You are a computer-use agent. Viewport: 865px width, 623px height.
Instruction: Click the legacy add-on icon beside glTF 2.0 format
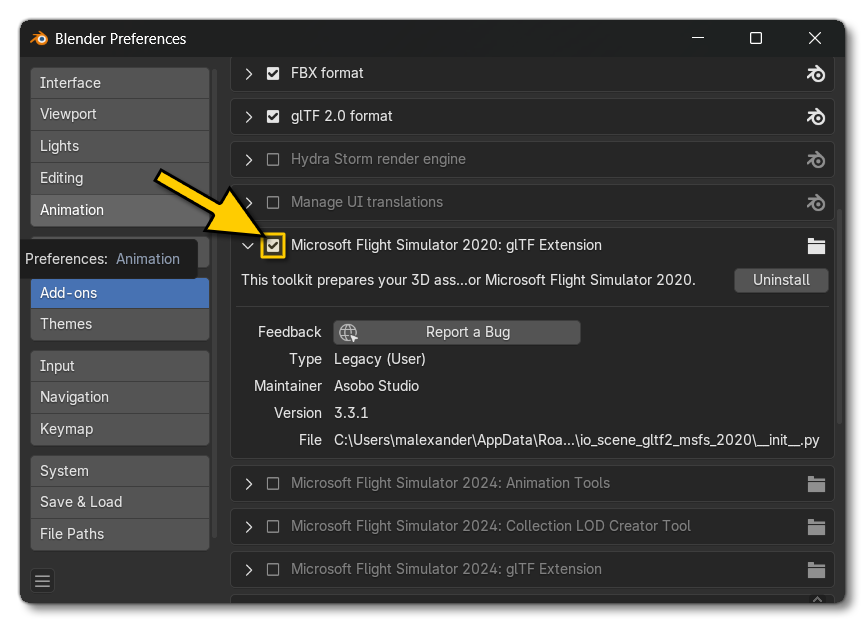pos(816,116)
